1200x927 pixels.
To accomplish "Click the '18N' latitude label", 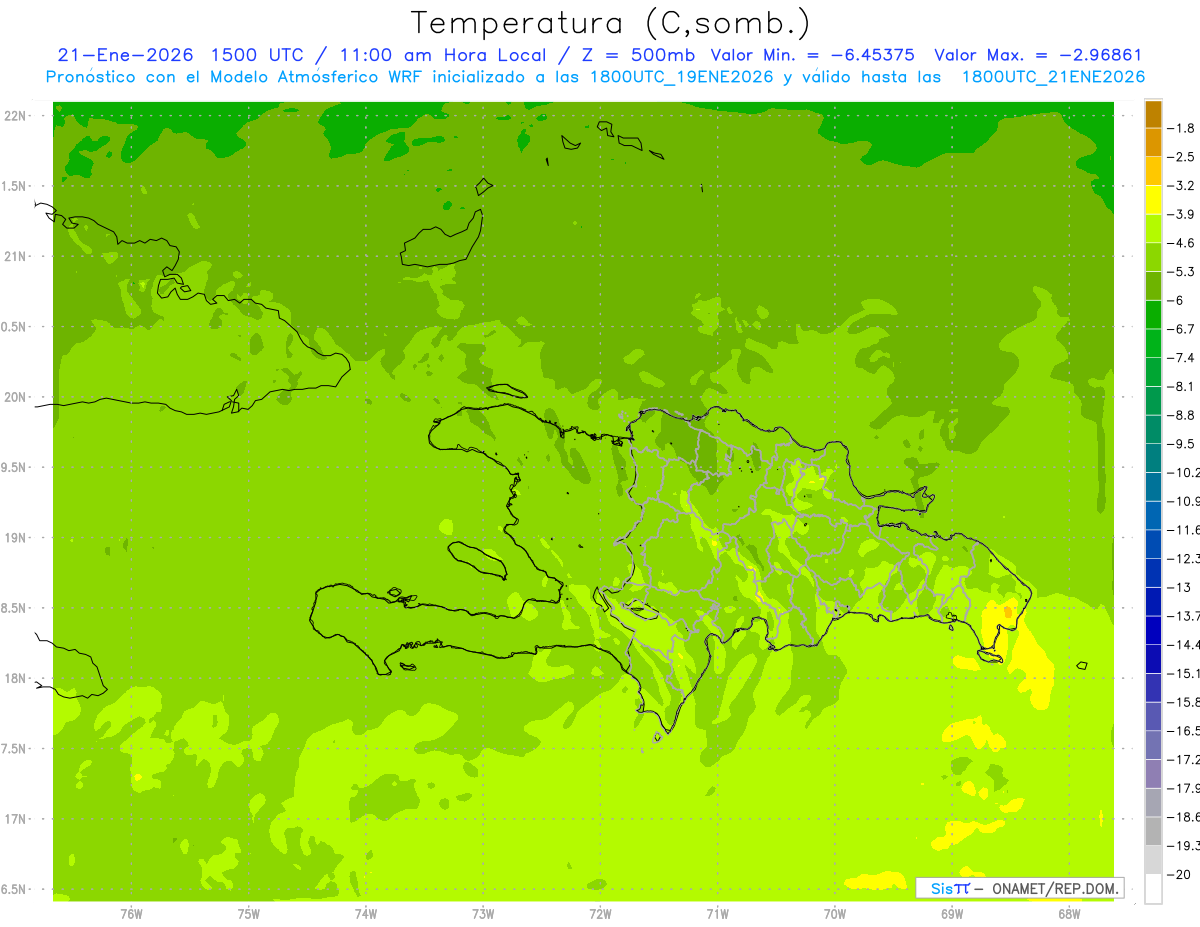I will [16, 678].
